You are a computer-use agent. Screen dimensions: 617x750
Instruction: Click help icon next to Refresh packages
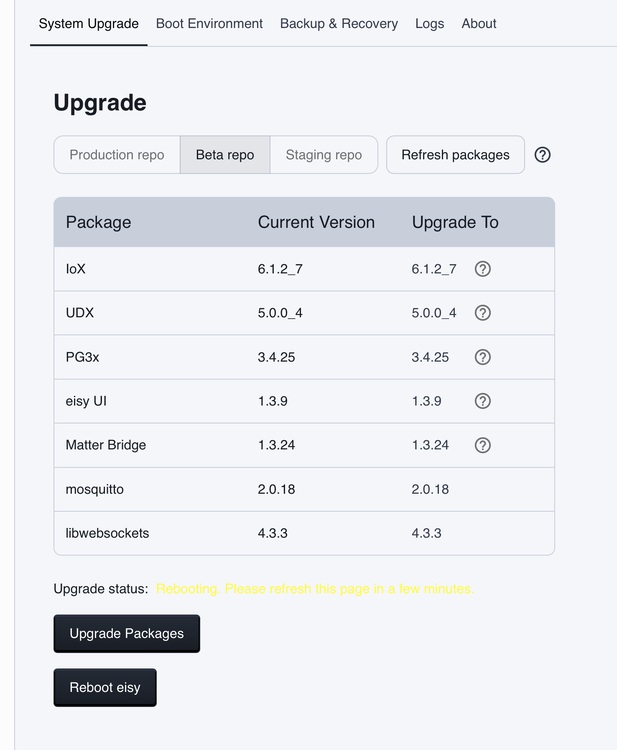click(542, 155)
